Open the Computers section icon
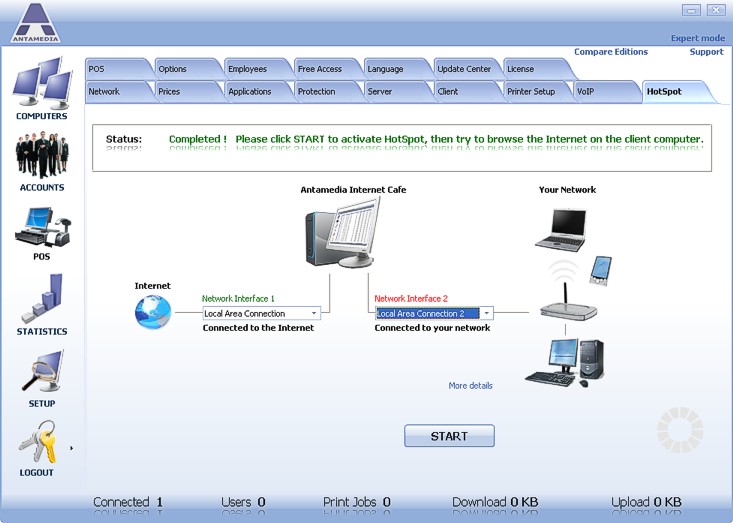733x523 pixels. point(42,82)
